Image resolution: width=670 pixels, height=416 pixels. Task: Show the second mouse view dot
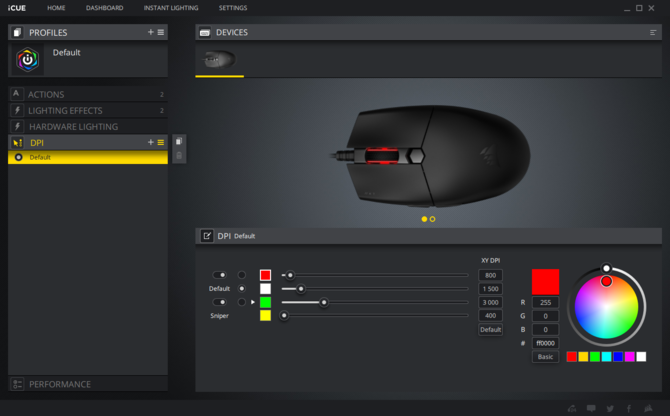pyautogui.click(x=432, y=219)
